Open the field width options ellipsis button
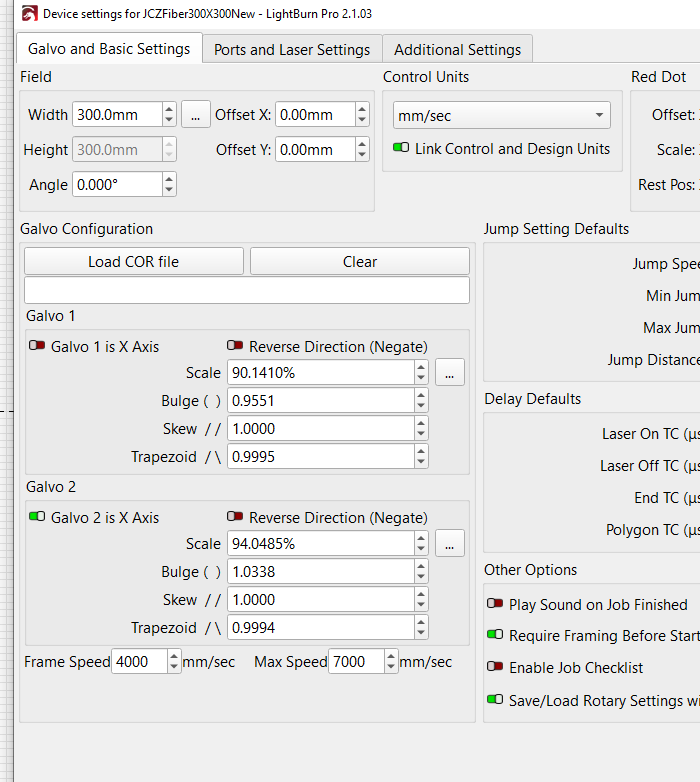Screen dimensions: 700x782 (x=195, y=115)
